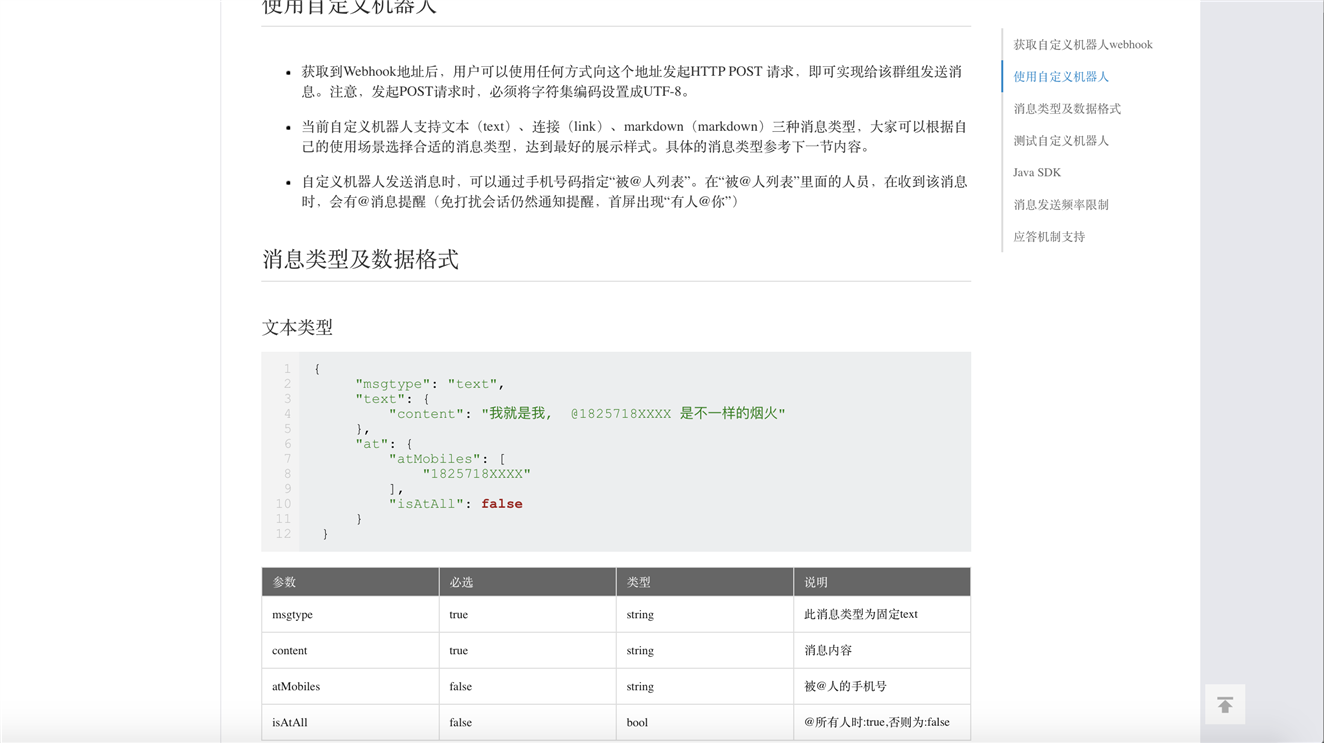
Task: Select the 'atMobiles' parameter cell
Action: (x=350, y=687)
